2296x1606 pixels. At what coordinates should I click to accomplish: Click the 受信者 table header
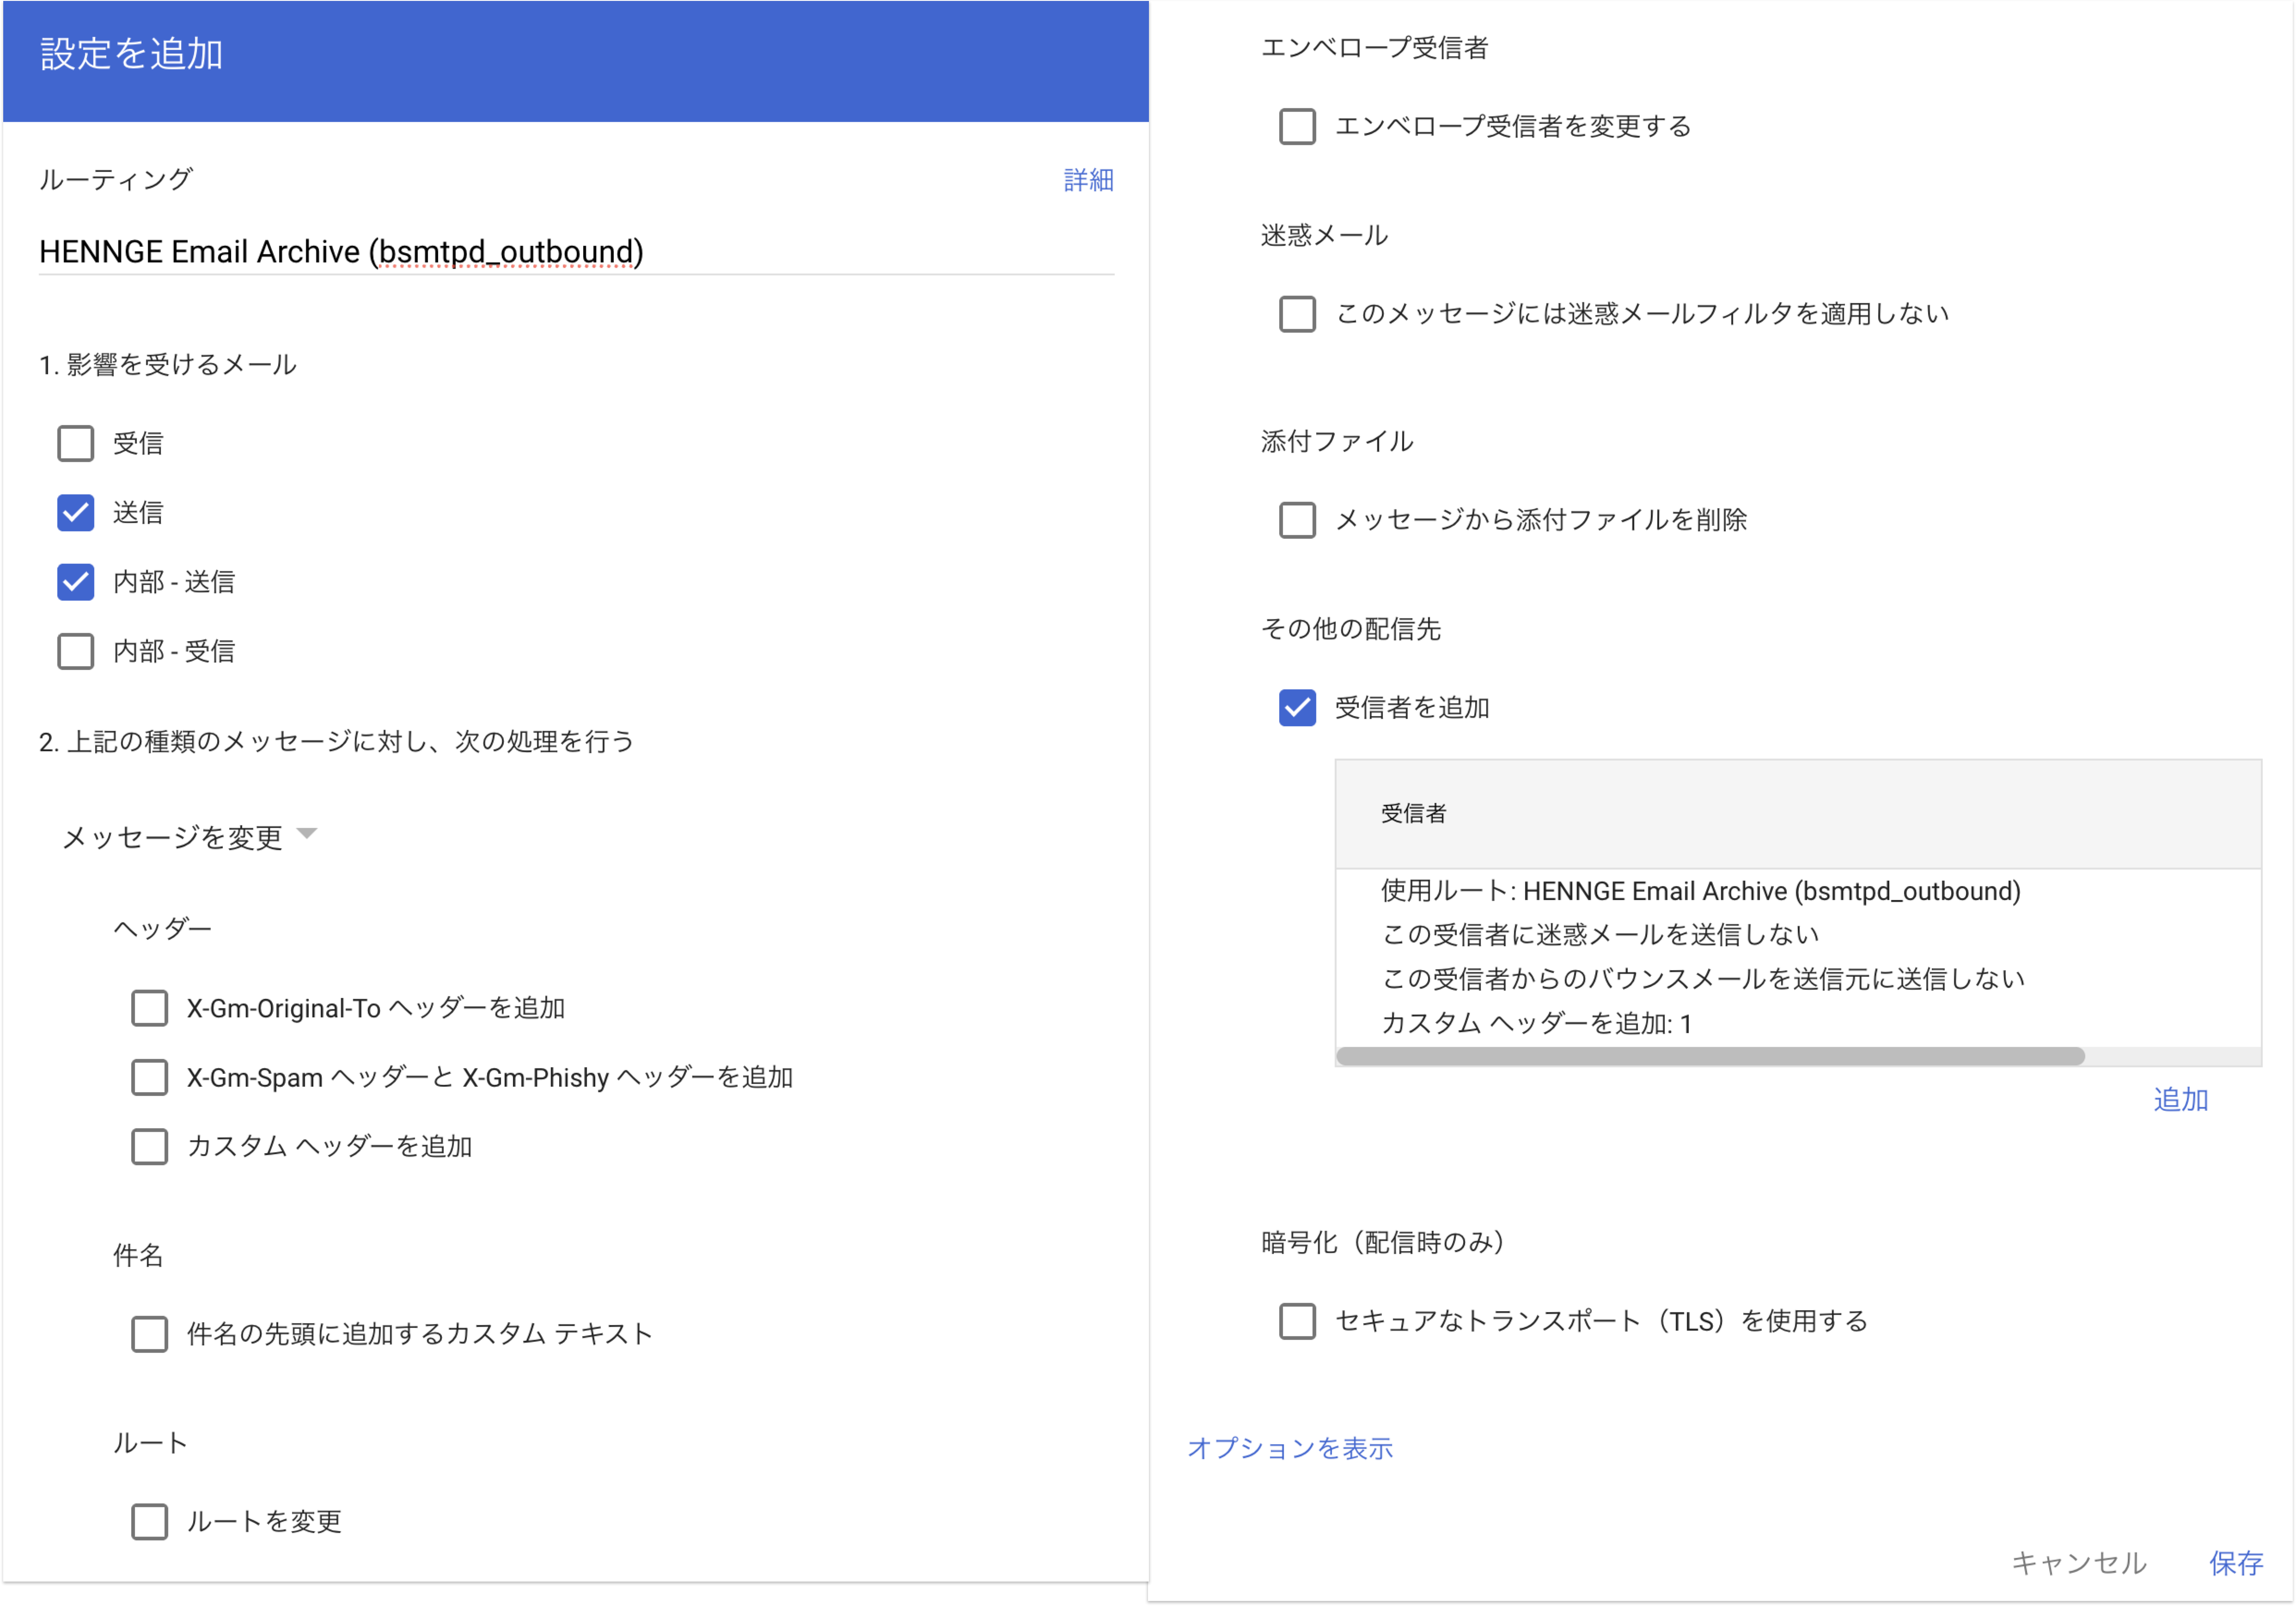[1798, 814]
